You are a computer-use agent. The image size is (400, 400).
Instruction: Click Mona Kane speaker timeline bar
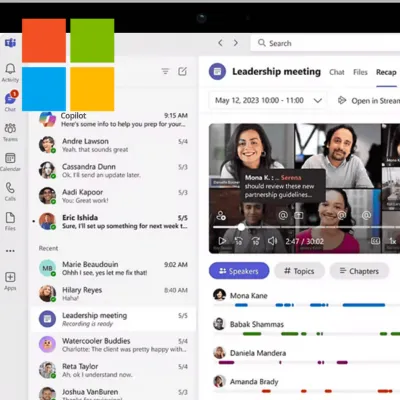click(306, 305)
